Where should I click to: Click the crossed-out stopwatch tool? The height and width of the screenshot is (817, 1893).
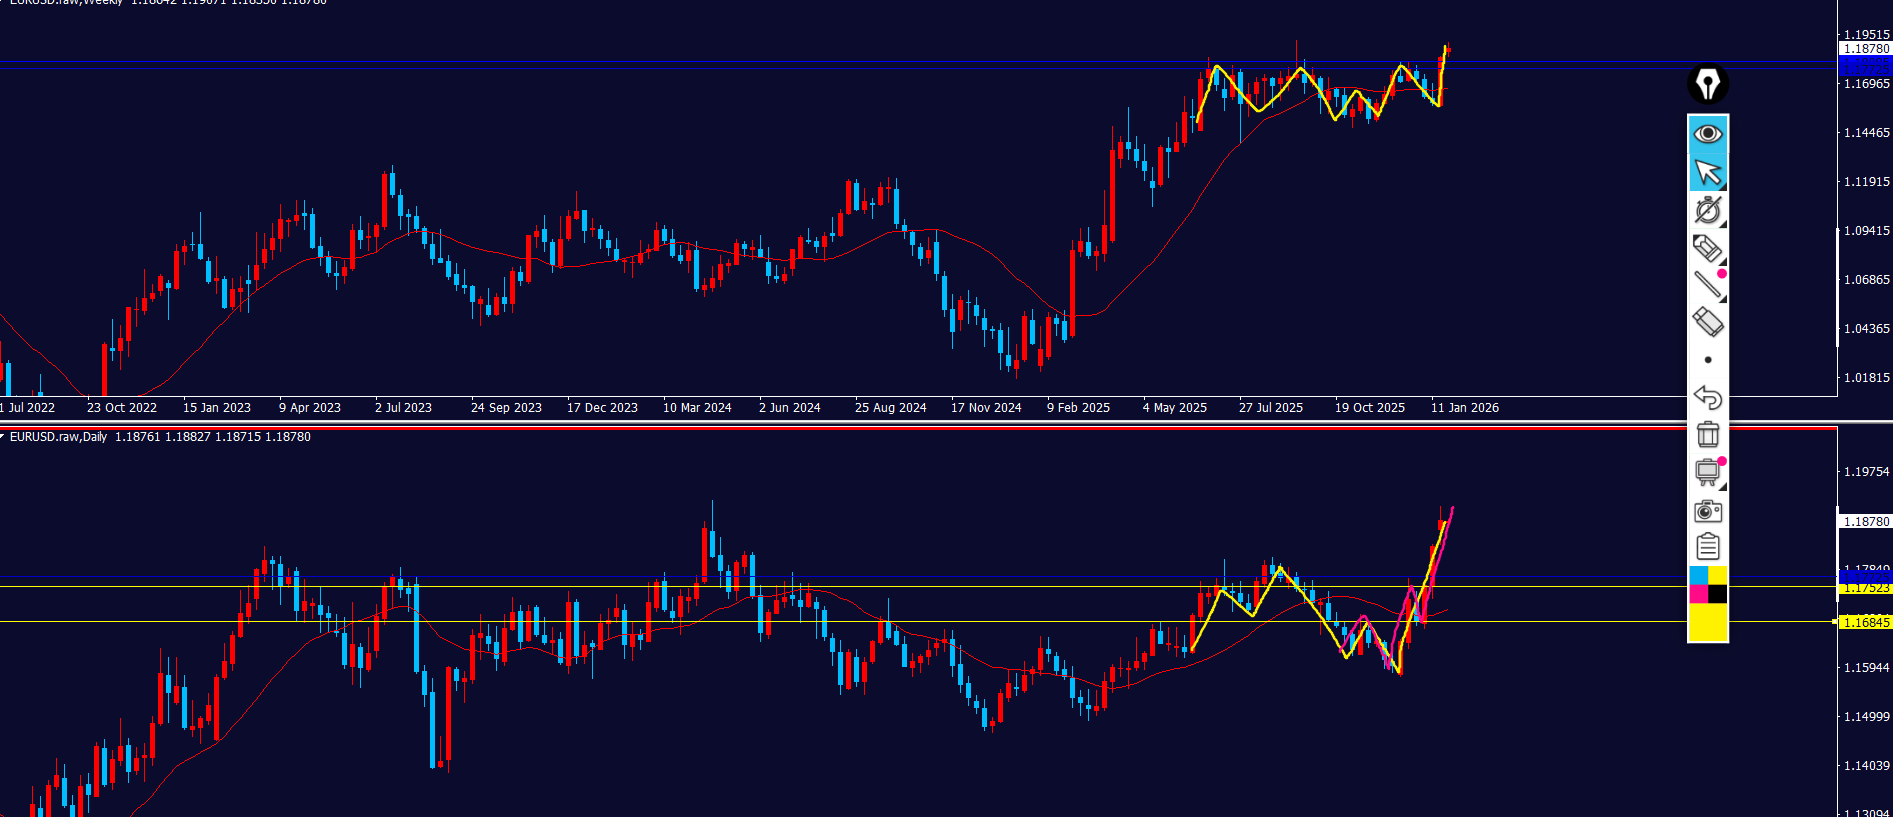[1708, 210]
